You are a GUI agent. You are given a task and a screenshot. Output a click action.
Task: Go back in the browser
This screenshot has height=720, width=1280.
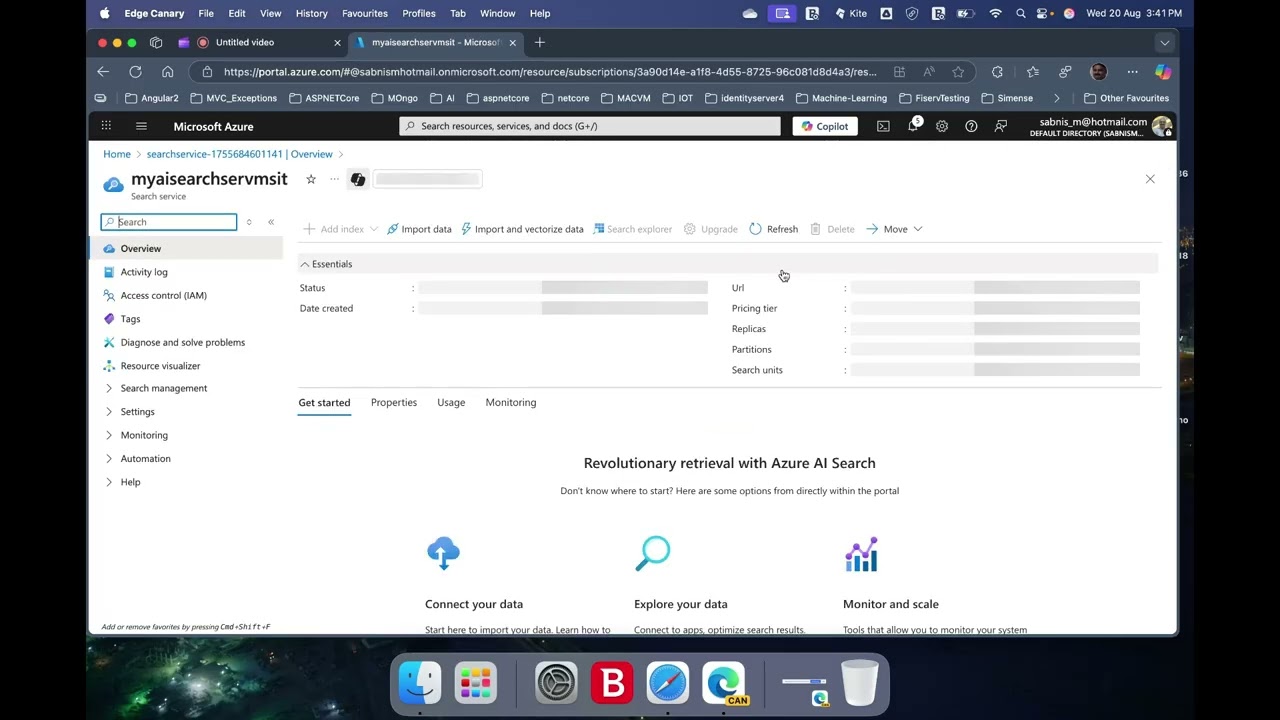103,72
